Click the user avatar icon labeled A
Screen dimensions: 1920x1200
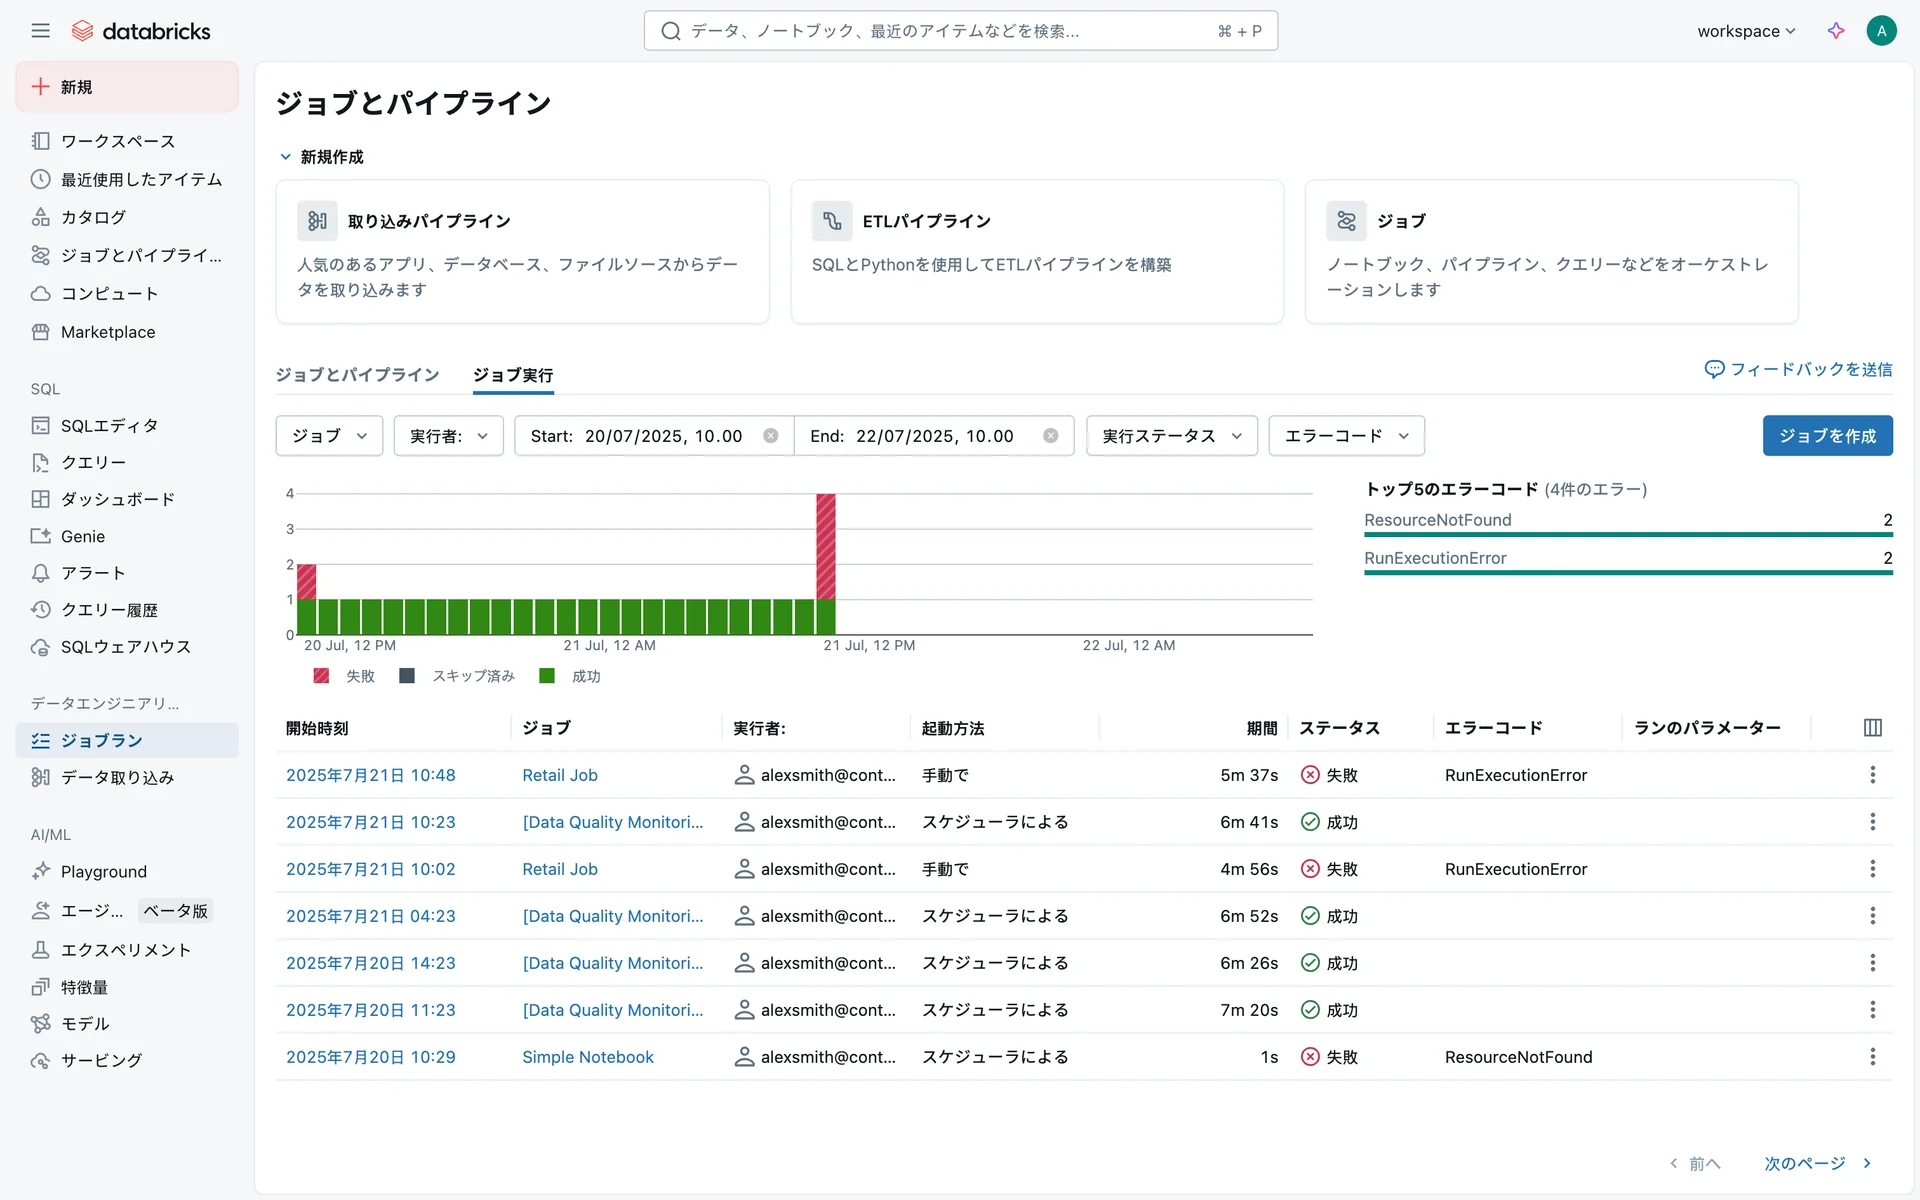click(x=1881, y=31)
